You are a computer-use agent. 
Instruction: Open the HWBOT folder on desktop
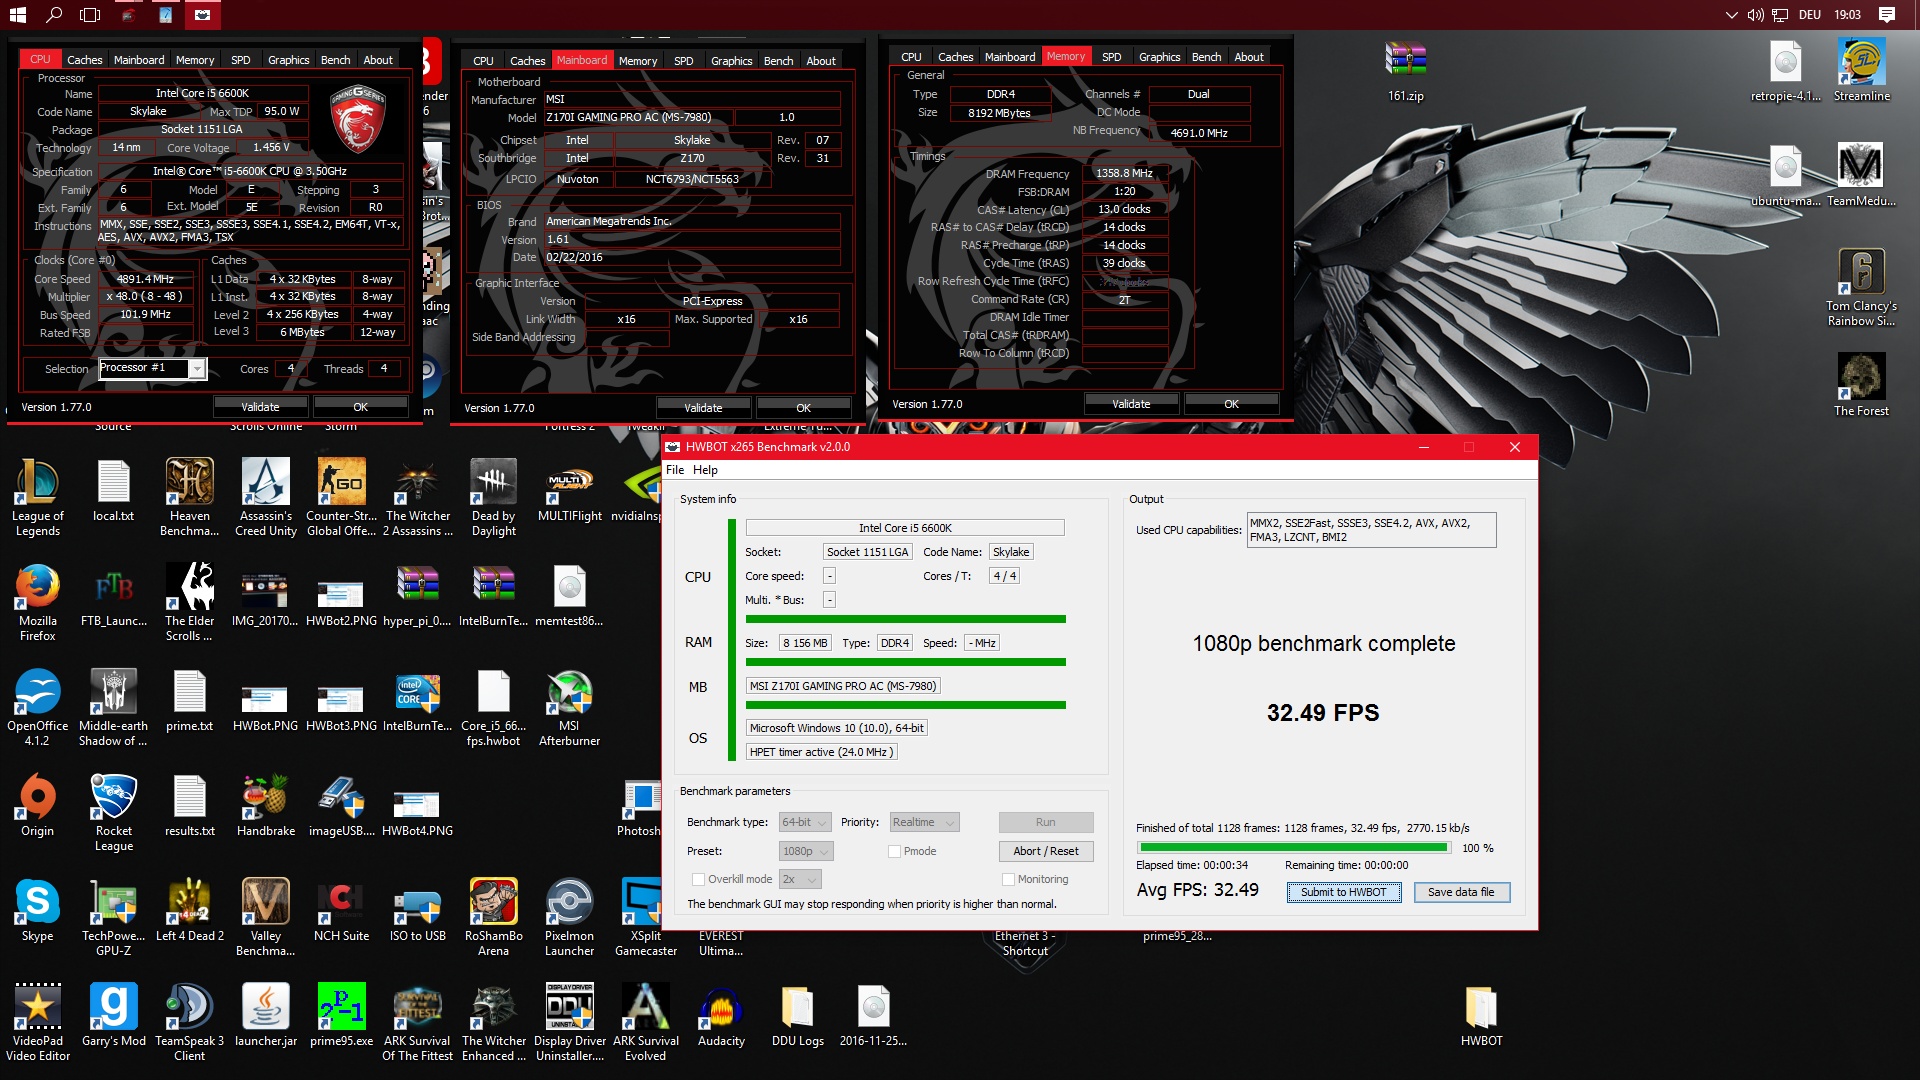click(1481, 1015)
